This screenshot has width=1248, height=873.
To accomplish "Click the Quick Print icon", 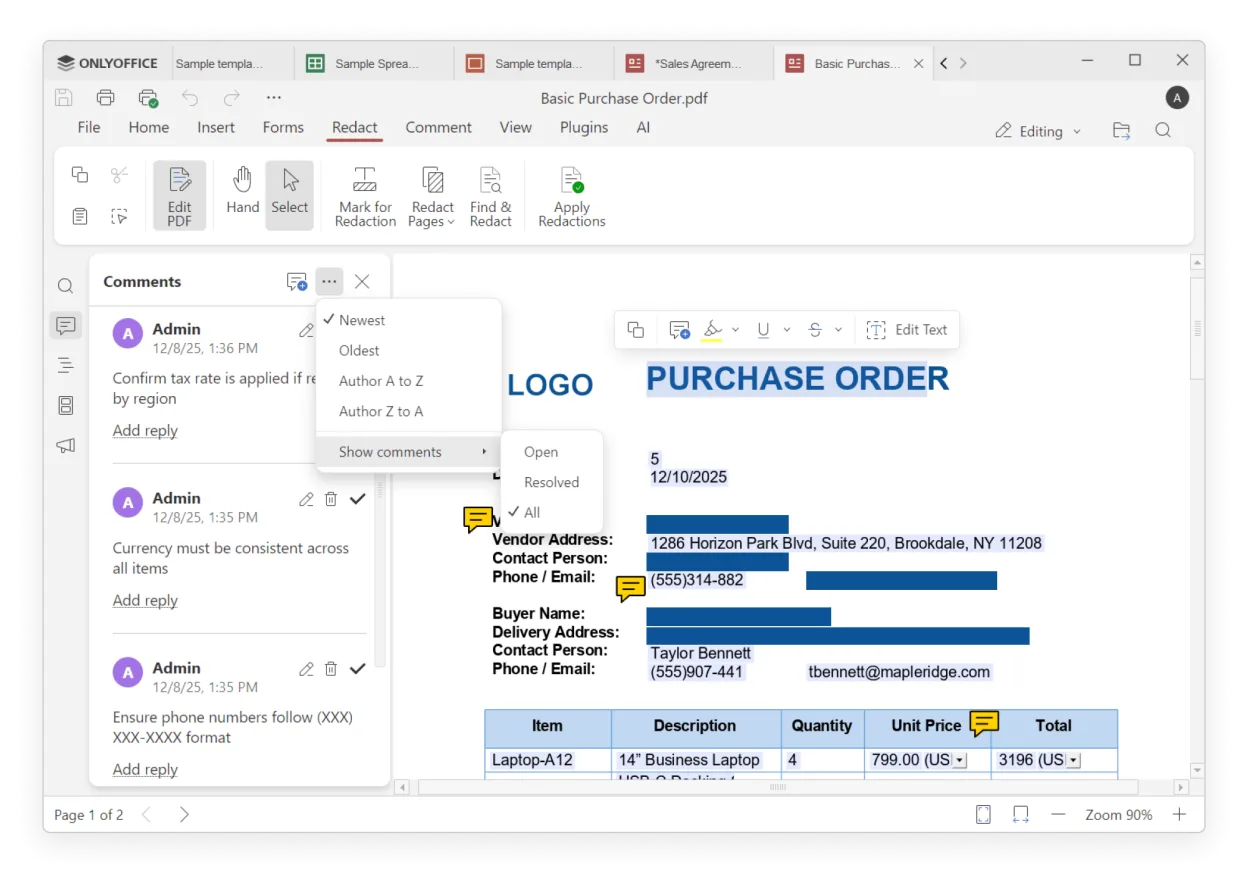I will (x=148, y=98).
